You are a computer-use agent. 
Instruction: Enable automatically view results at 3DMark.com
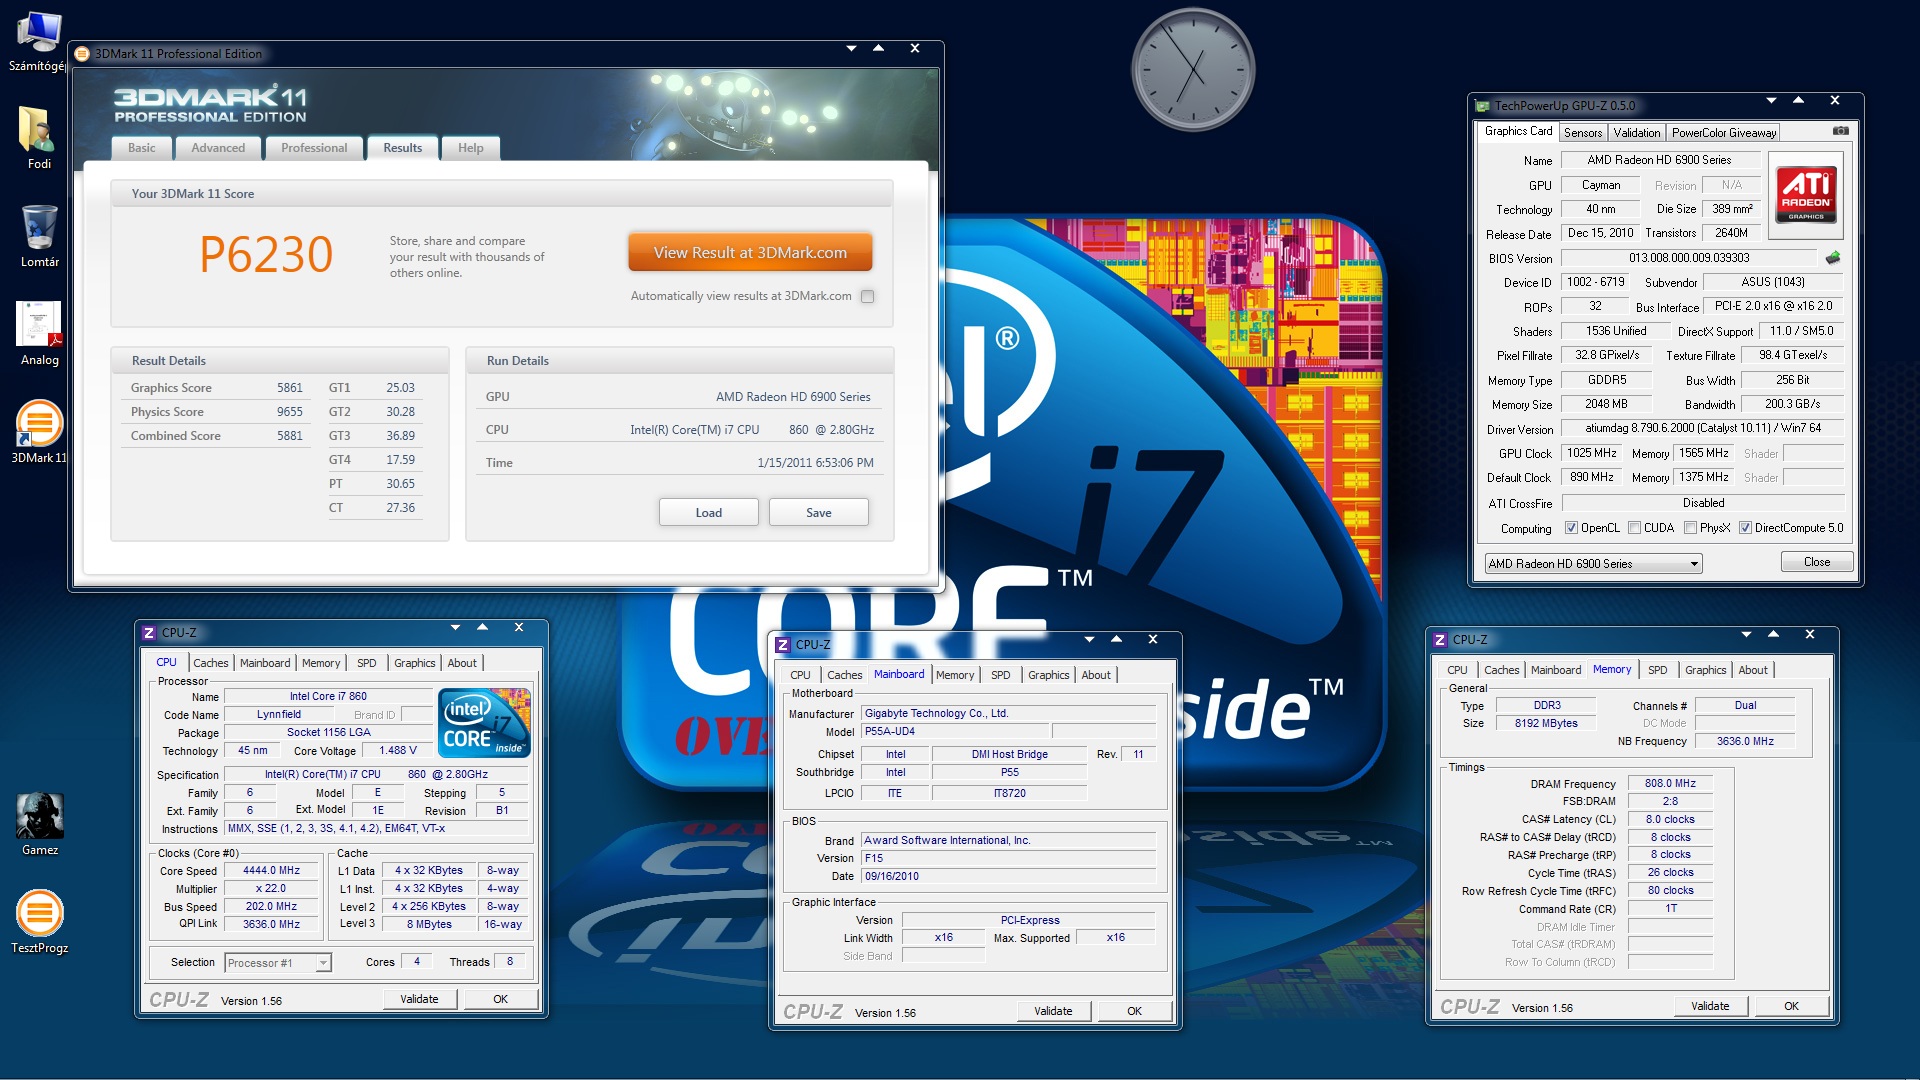click(867, 296)
